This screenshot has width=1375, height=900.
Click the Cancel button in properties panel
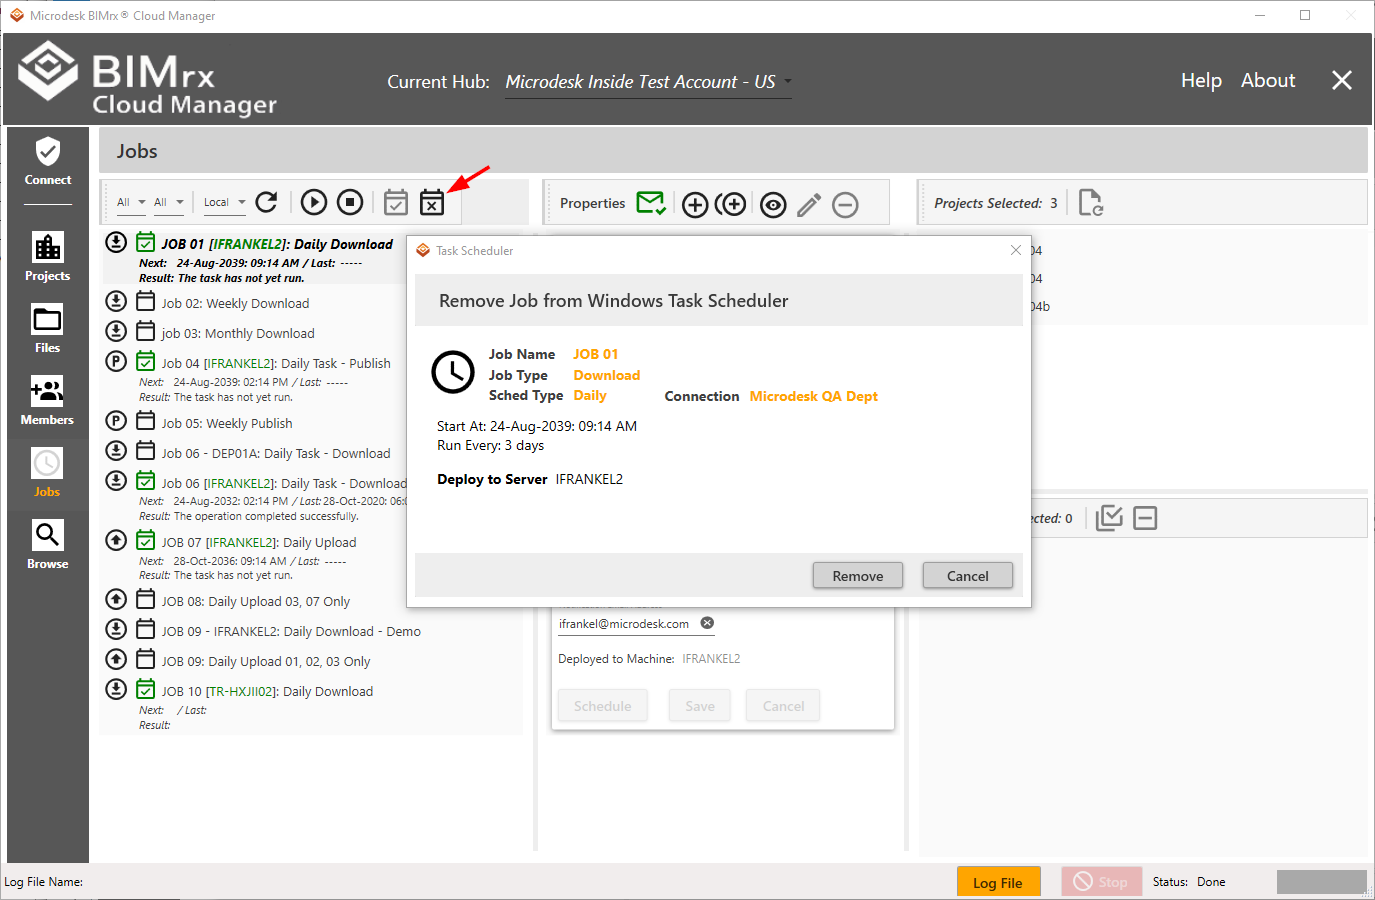point(784,705)
